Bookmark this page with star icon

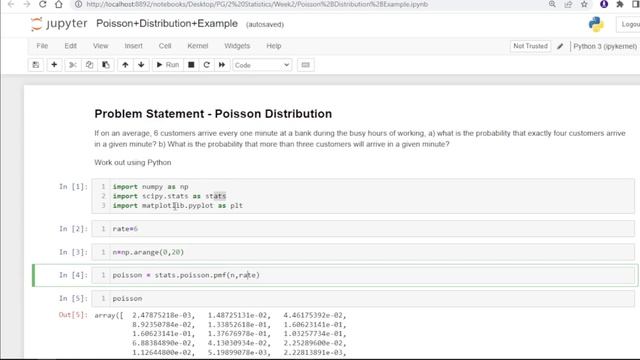point(584,4)
